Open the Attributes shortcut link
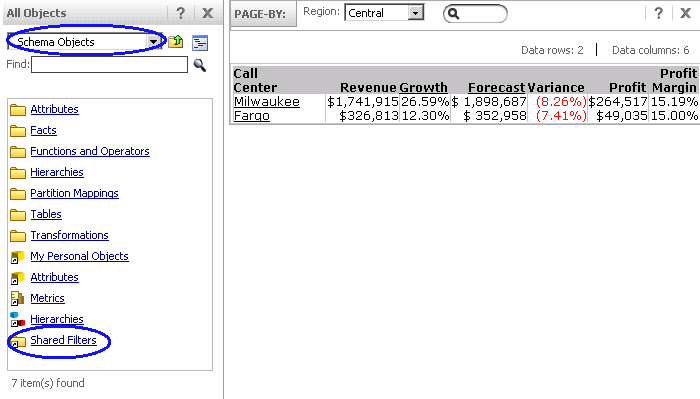The height and width of the screenshot is (399, 700). [x=54, y=277]
